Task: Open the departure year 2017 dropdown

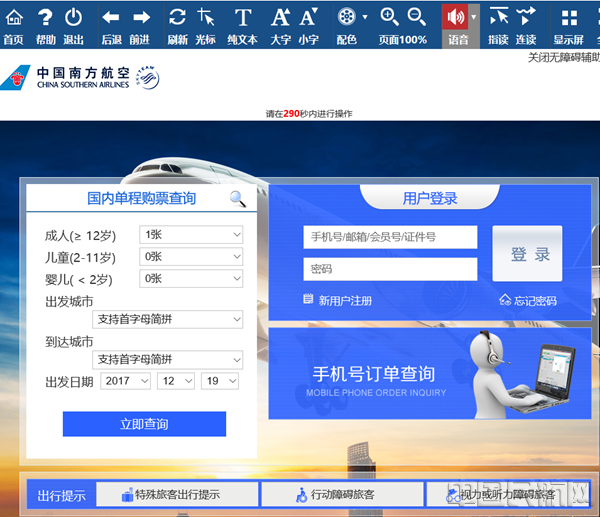Action: [x=126, y=381]
